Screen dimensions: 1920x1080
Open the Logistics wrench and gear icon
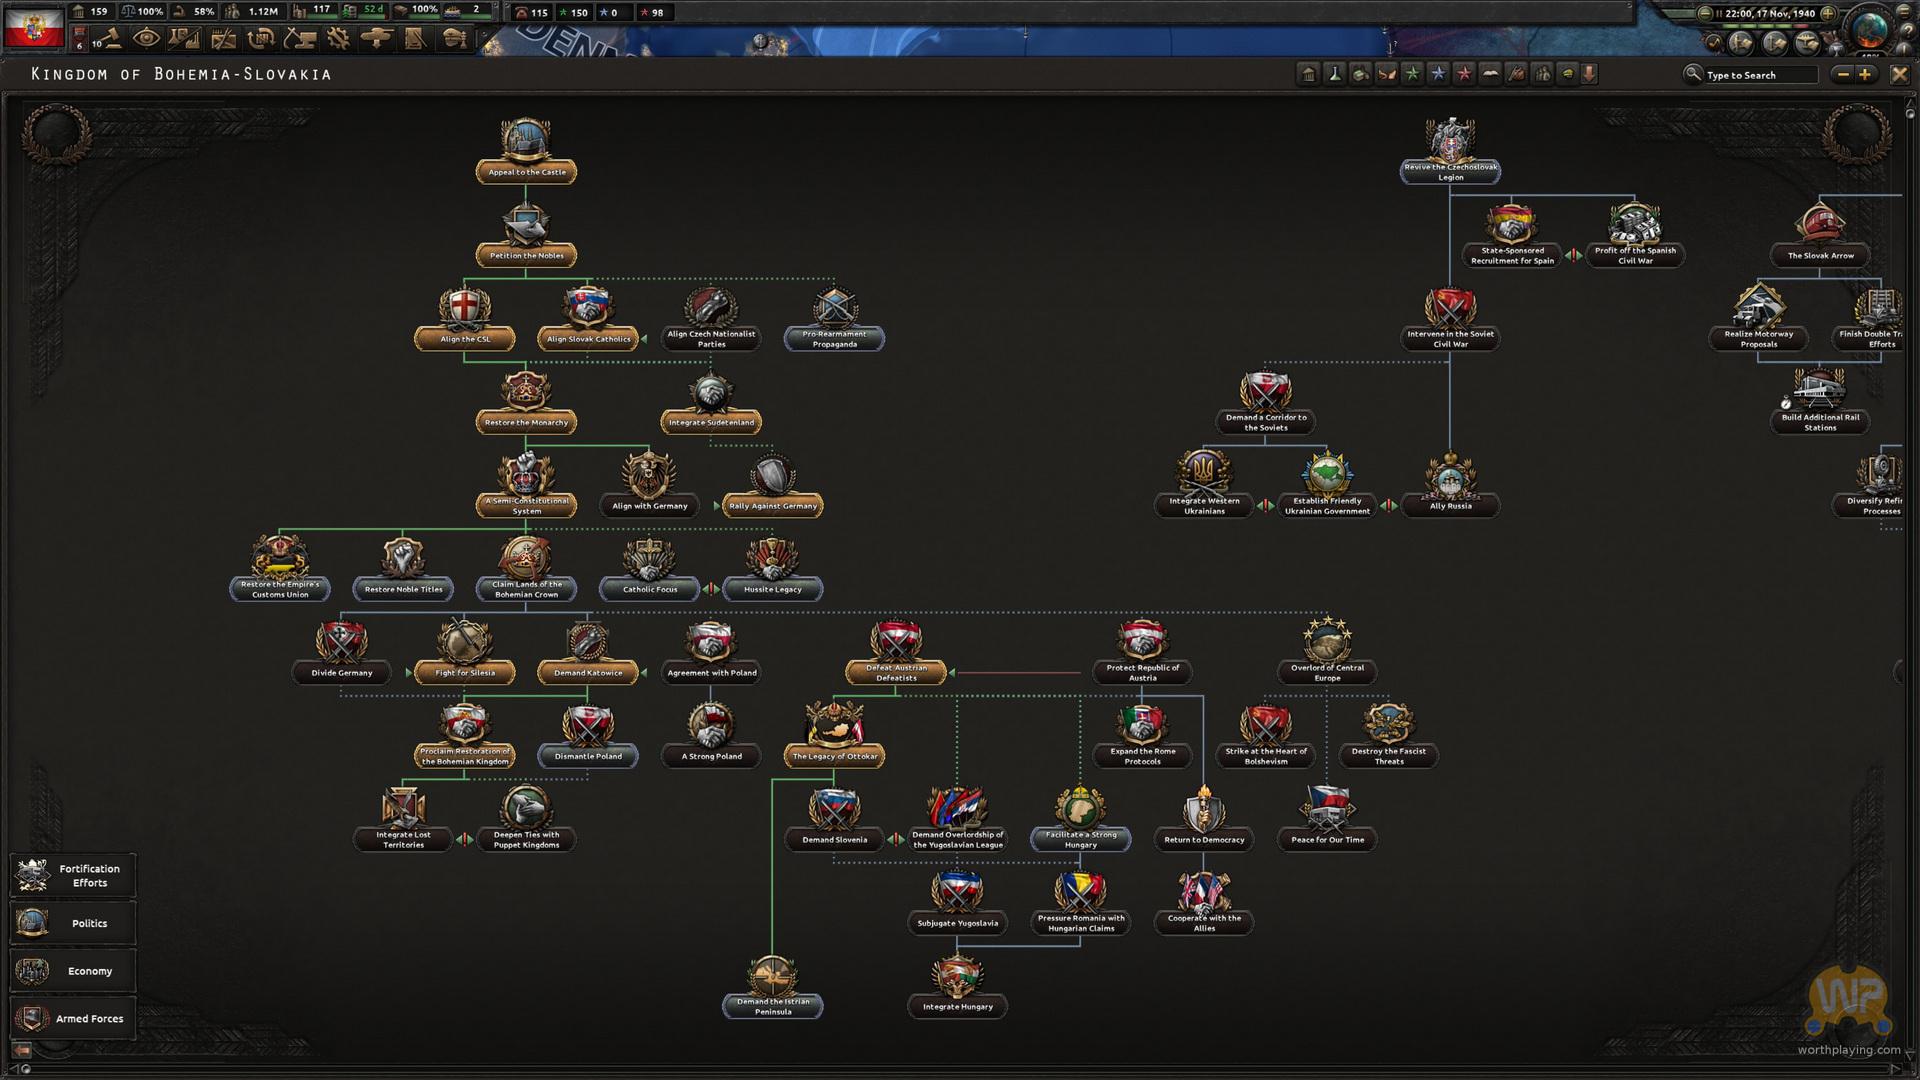[x=338, y=39]
